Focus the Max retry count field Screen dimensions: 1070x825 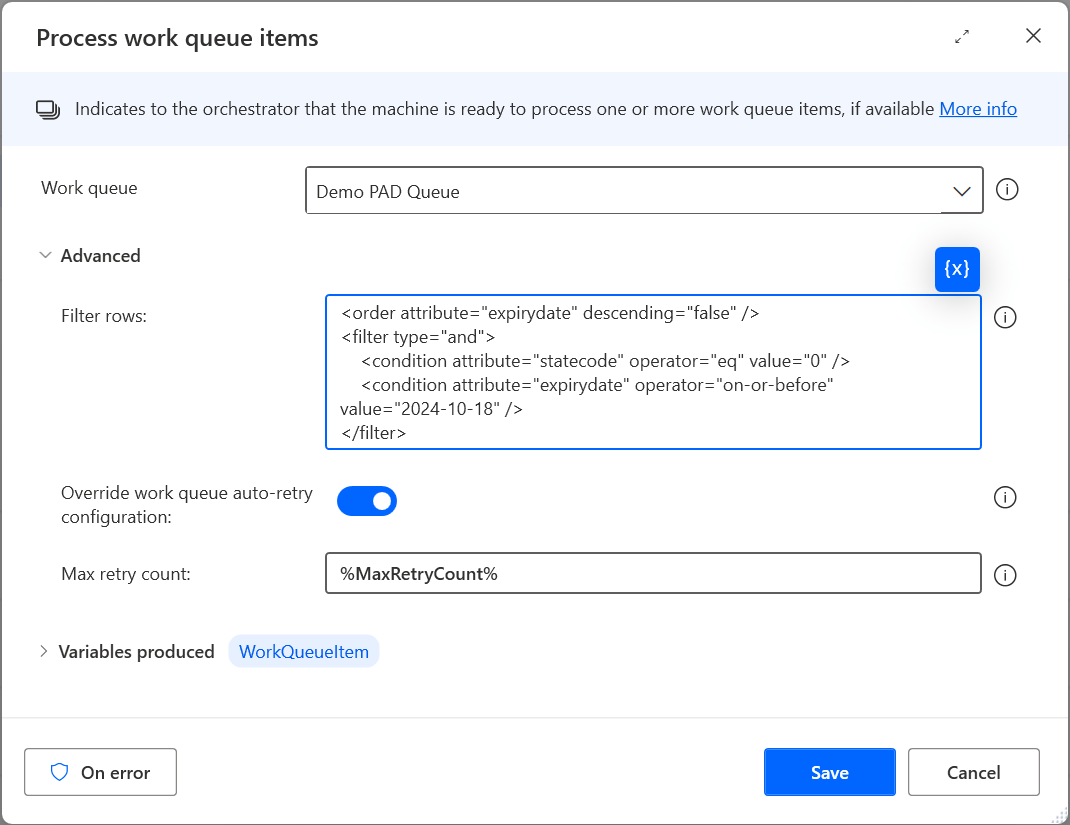click(652, 574)
